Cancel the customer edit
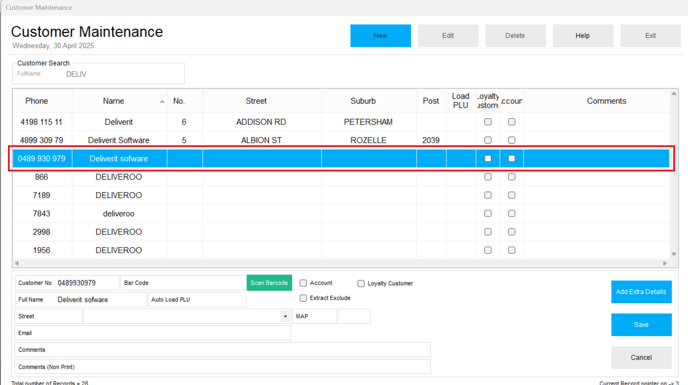The height and width of the screenshot is (385, 688). click(641, 357)
